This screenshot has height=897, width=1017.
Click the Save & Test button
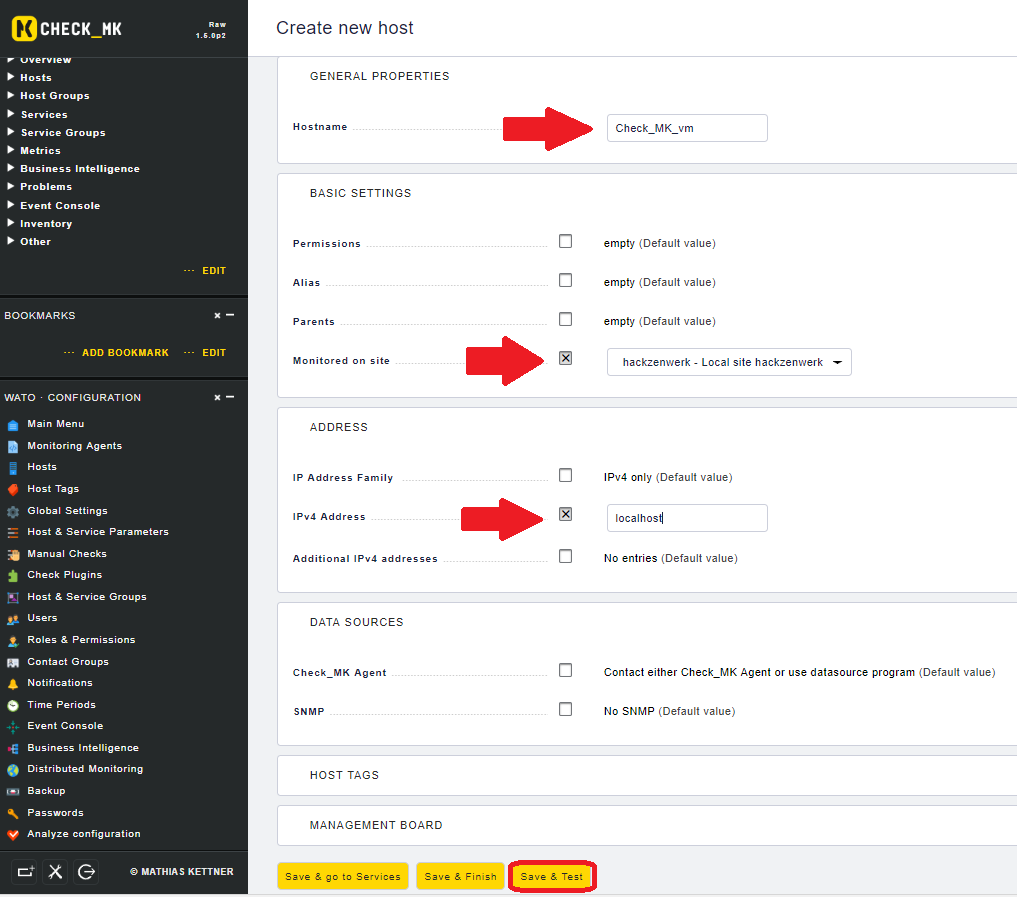(552, 876)
